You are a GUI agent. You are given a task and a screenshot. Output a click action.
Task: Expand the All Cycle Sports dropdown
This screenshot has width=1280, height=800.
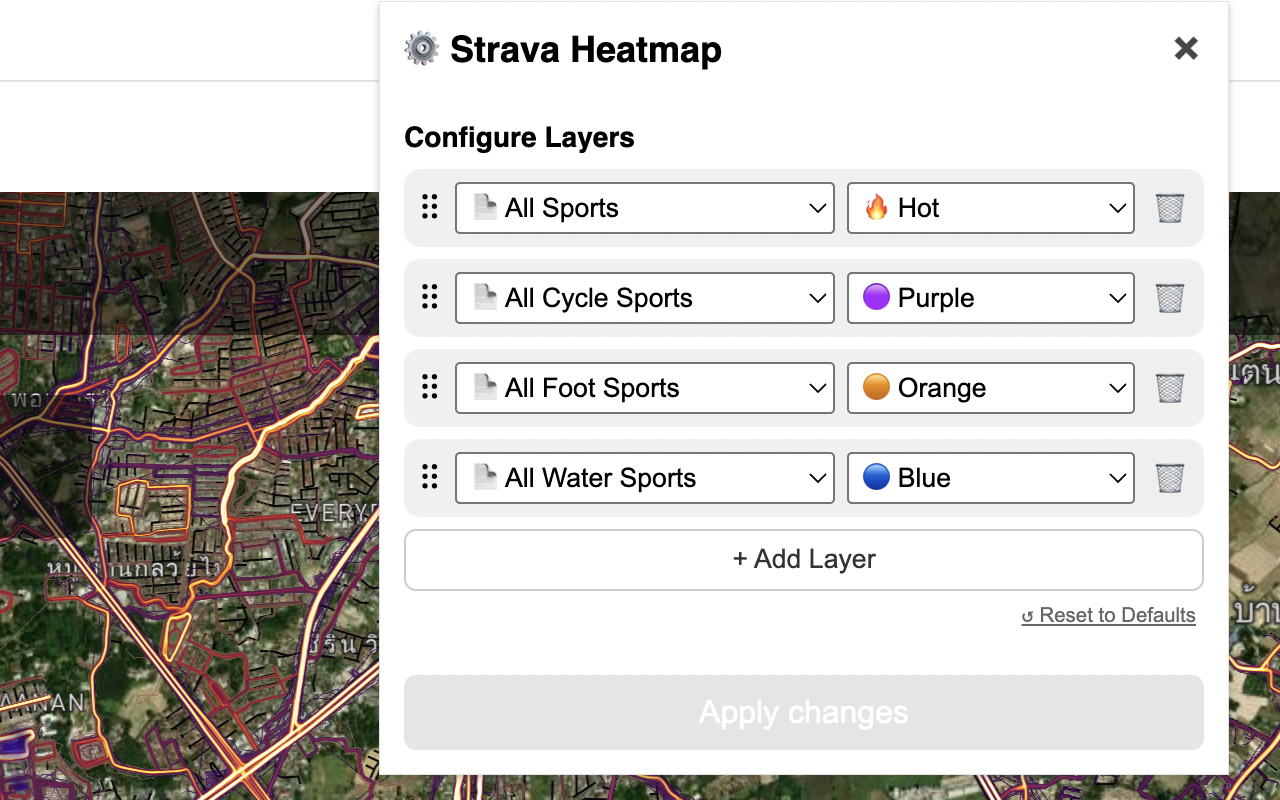pyautogui.click(x=645, y=298)
